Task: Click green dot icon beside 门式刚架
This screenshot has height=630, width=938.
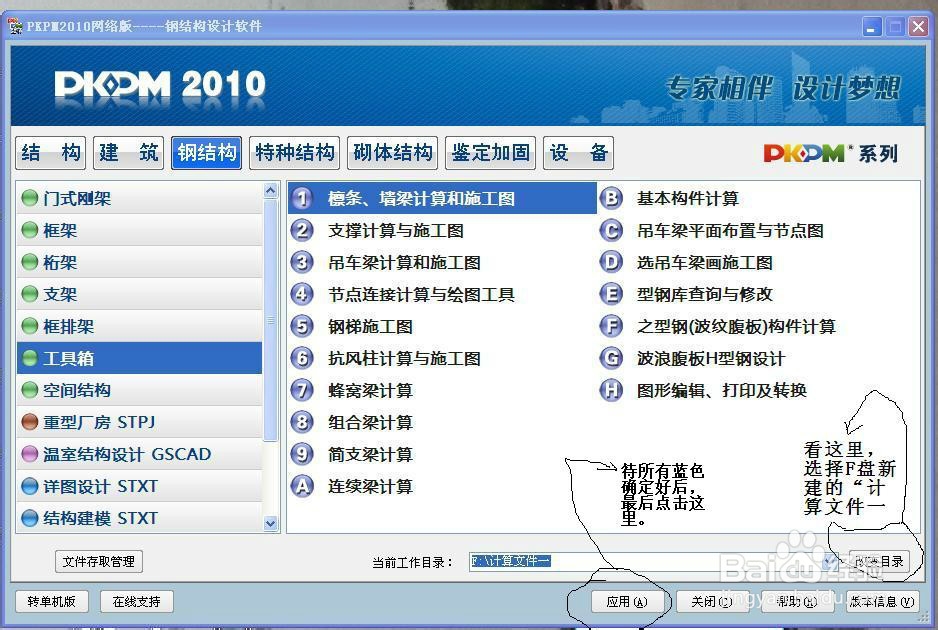Action: point(30,198)
